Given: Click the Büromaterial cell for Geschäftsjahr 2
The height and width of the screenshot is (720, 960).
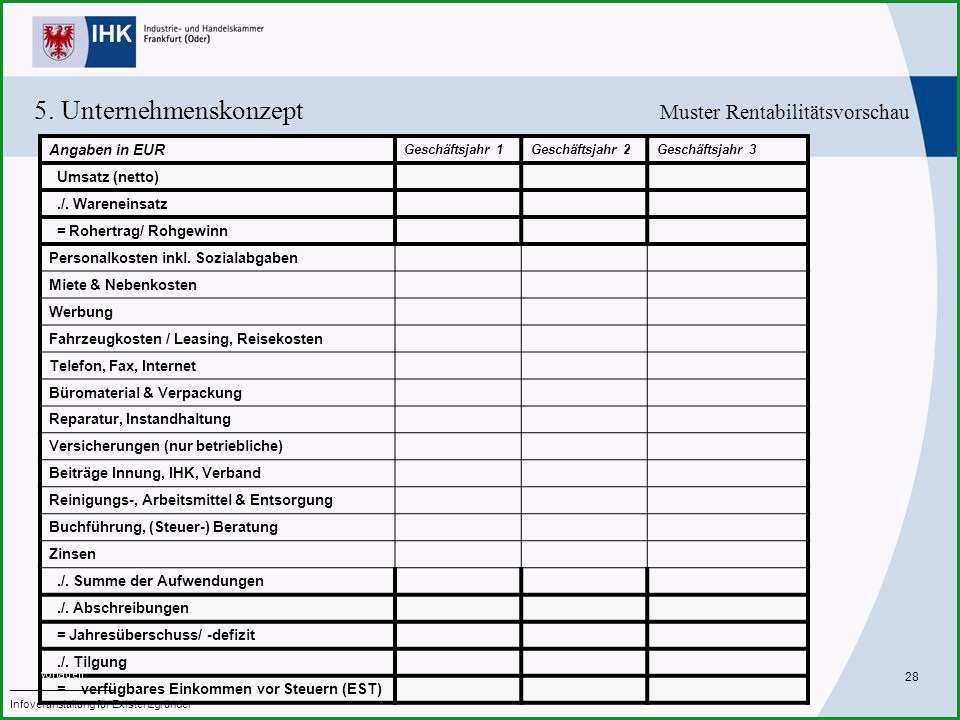Looking at the screenshot, I should point(584,392).
